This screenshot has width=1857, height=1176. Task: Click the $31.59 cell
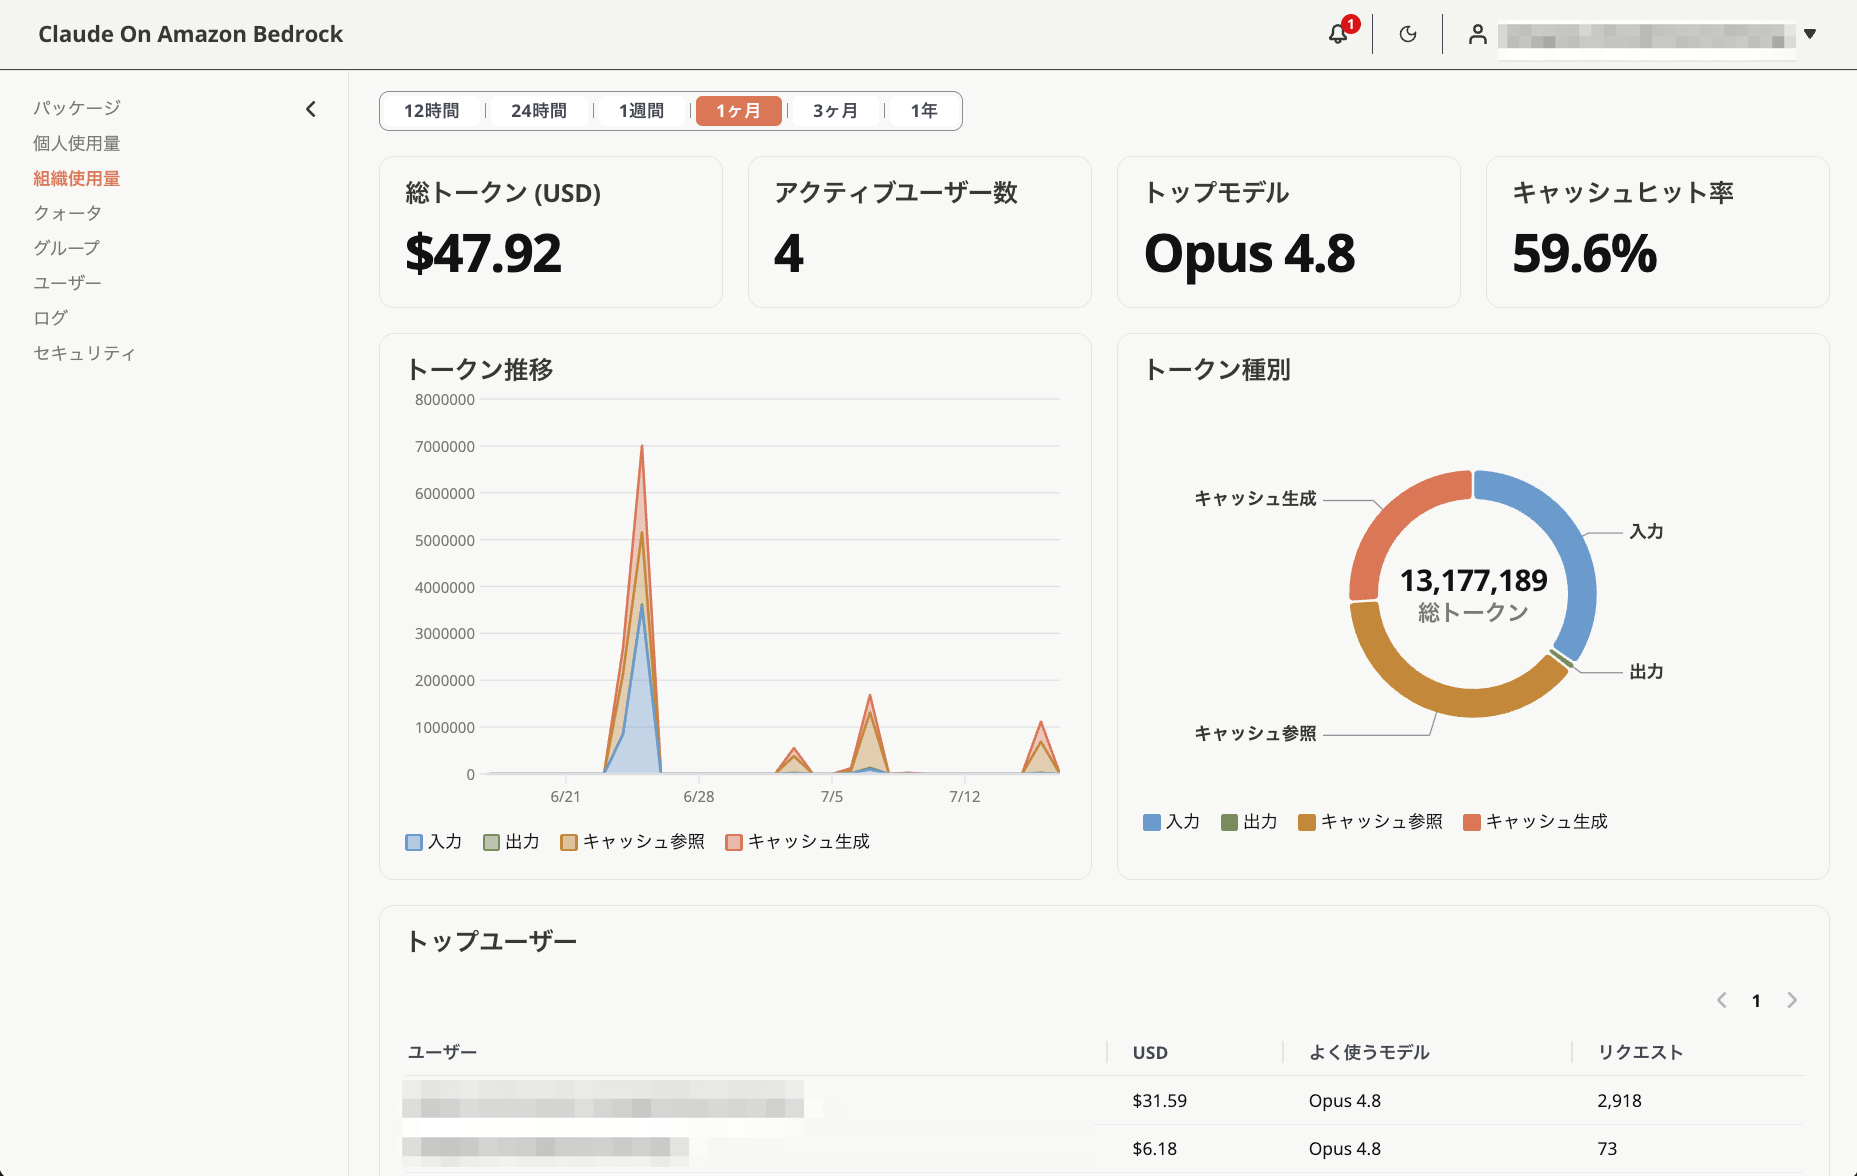pos(1159,1101)
